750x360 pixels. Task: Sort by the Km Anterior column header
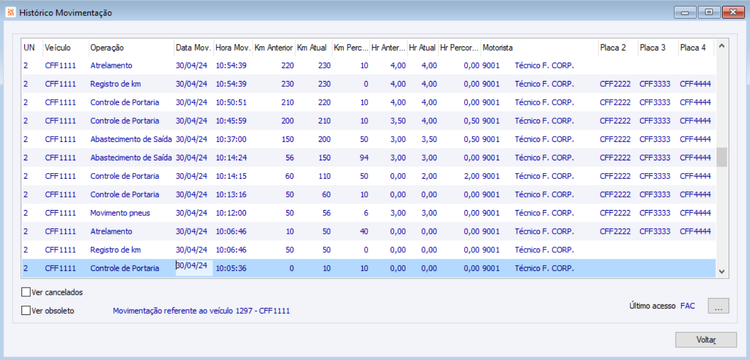click(x=274, y=48)
